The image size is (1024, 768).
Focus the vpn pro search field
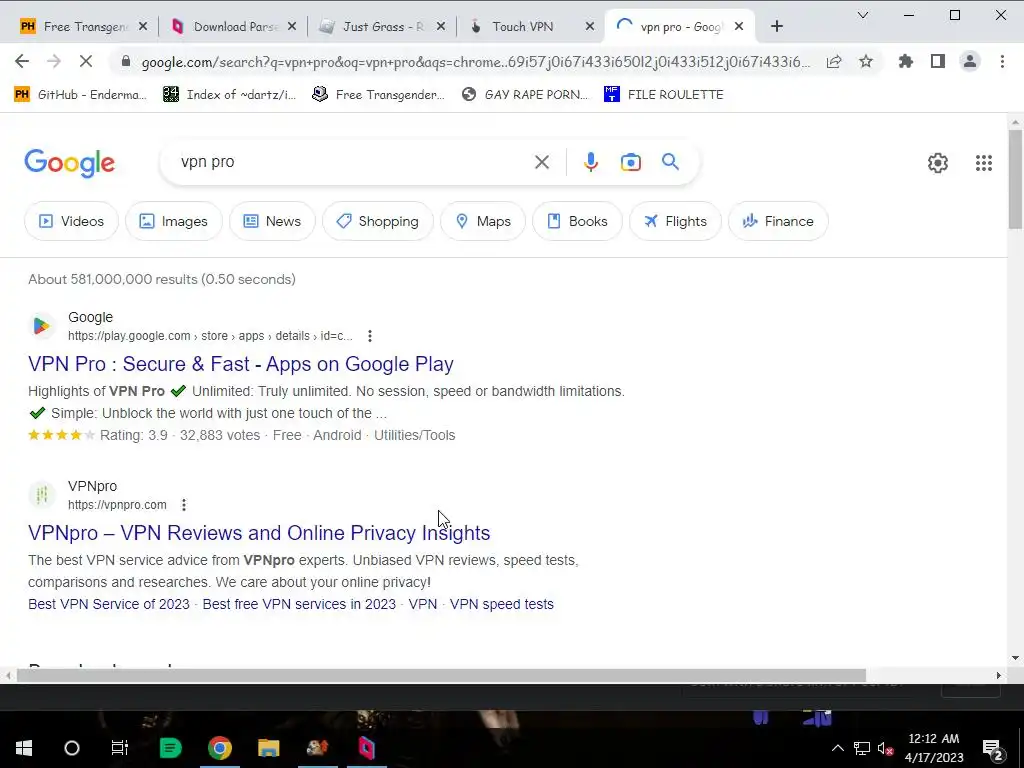coord(353,162)
